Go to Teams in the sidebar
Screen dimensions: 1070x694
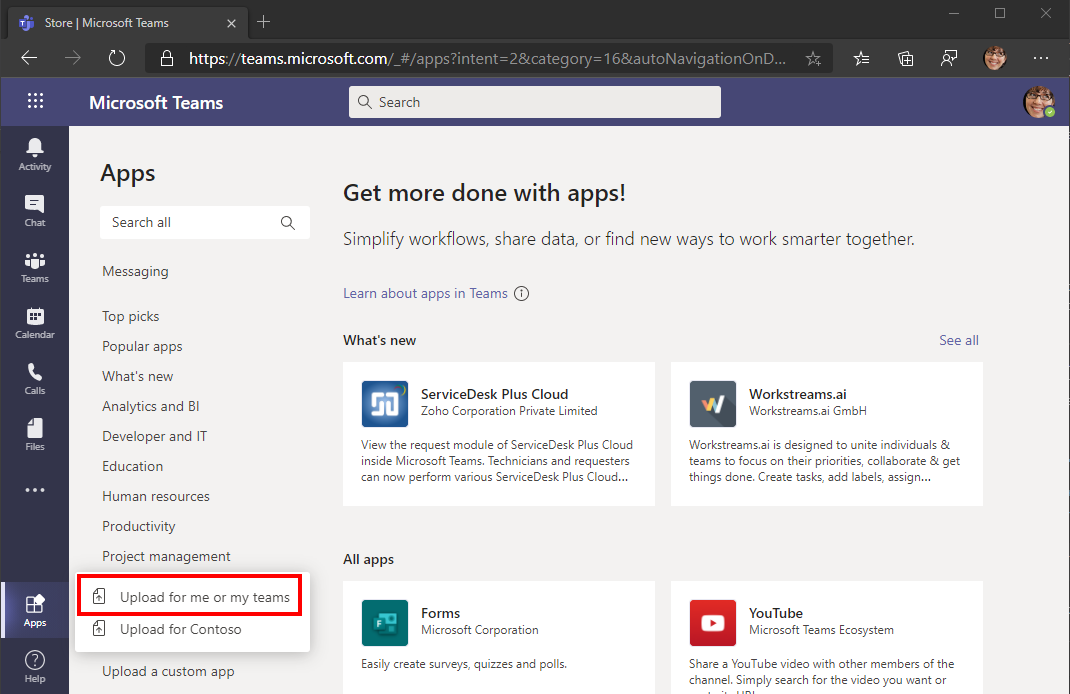coord(35,267)
